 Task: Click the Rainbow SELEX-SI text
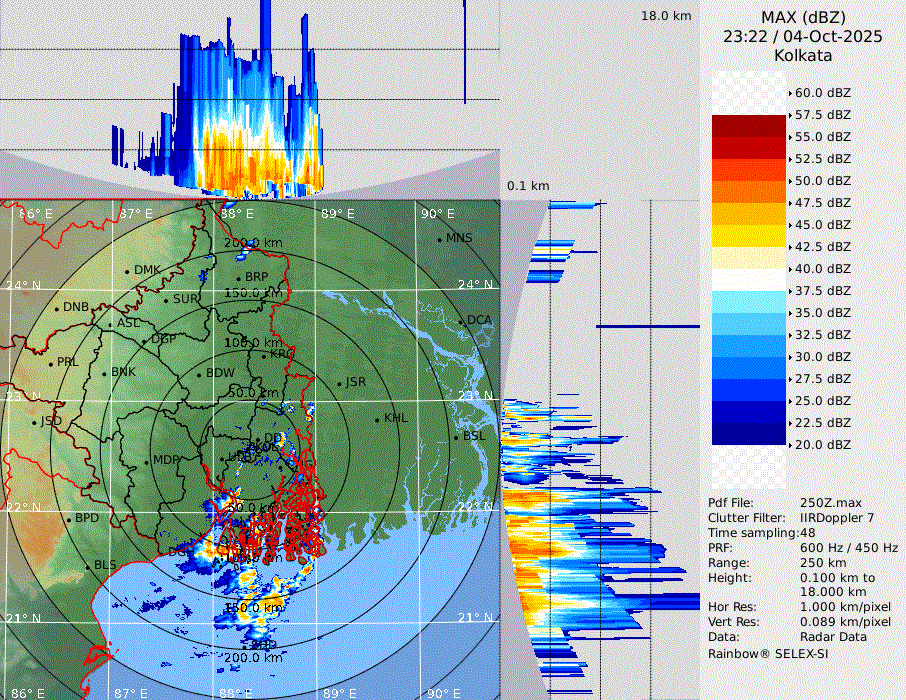[768, 653]
